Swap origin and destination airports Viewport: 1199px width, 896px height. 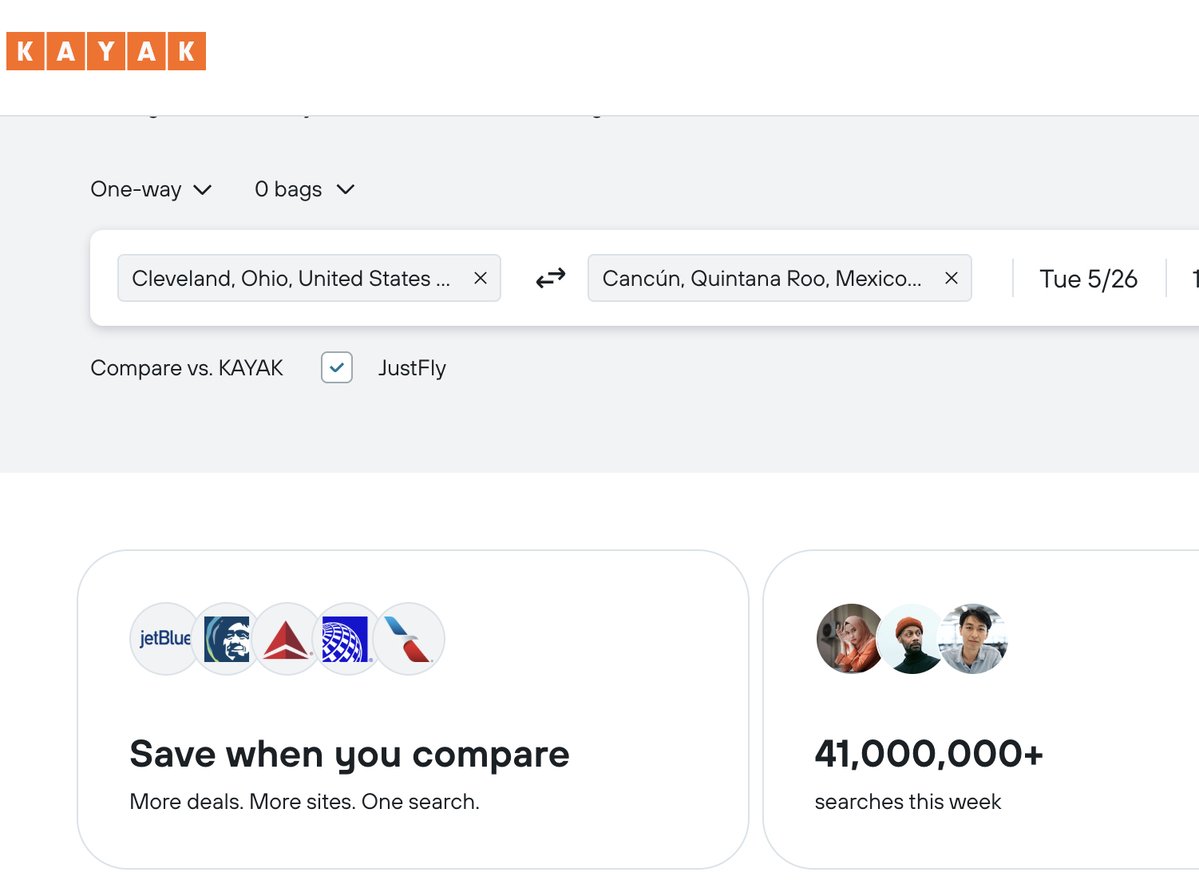551,278
